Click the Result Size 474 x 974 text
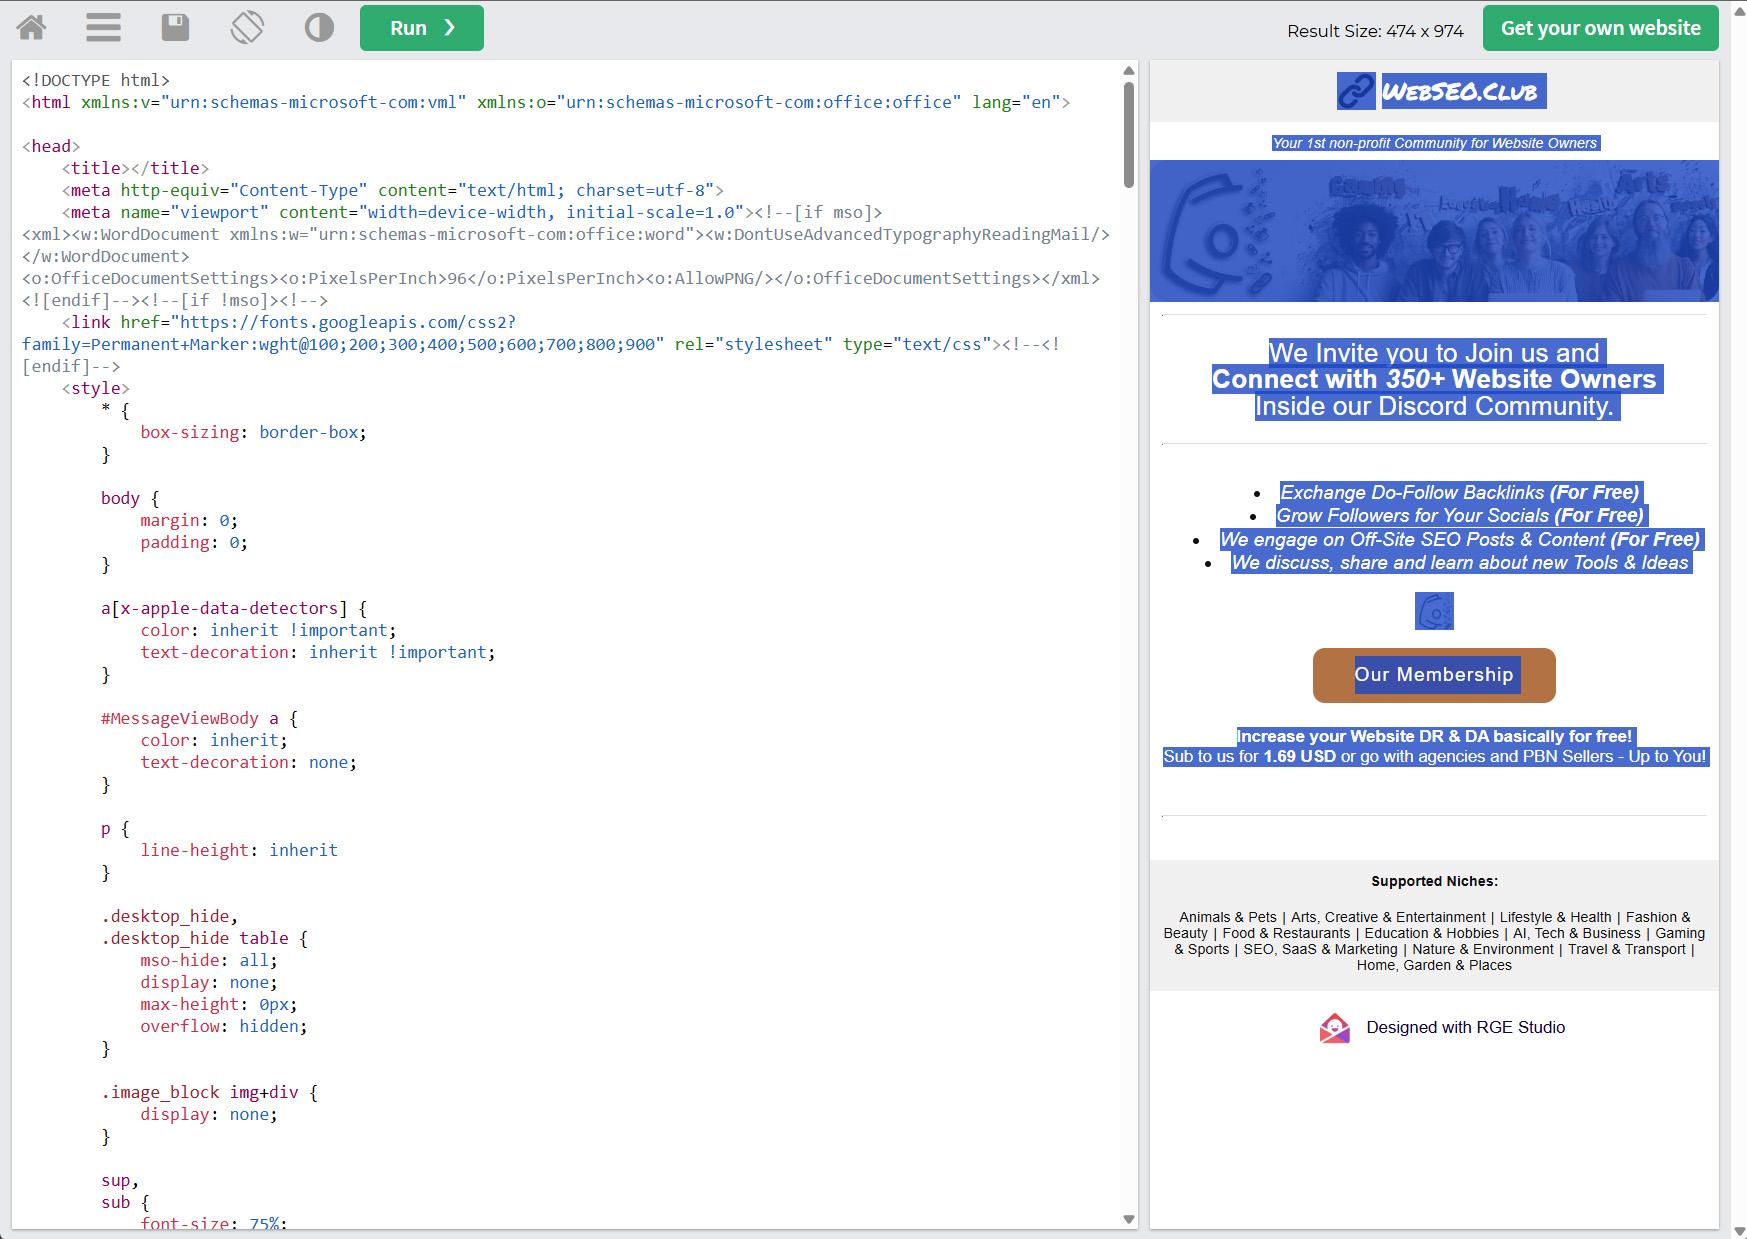The width and height of the screenshot is (1747, 1239). coord(1375,31)
